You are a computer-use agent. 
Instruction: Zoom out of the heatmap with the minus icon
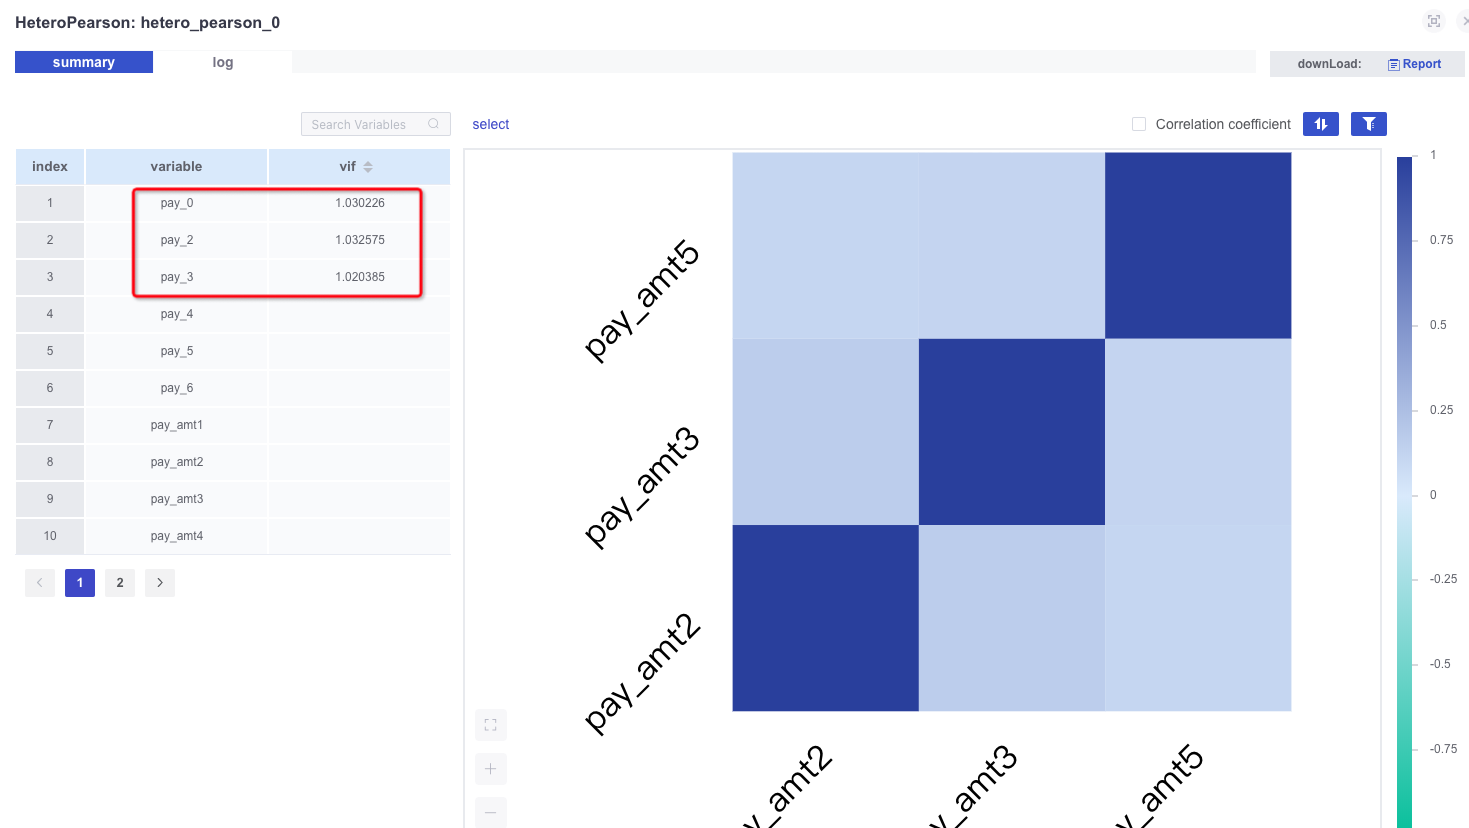490,812
